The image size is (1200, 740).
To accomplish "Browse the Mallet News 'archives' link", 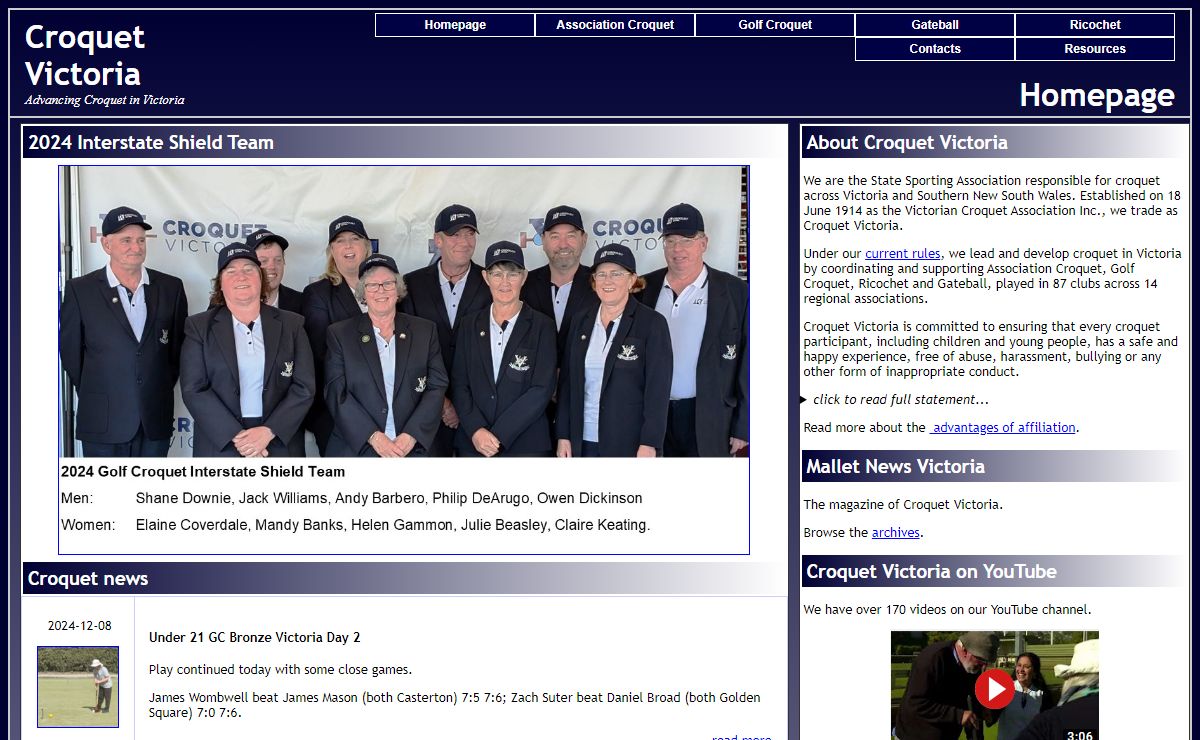I will tap(895, 533).
